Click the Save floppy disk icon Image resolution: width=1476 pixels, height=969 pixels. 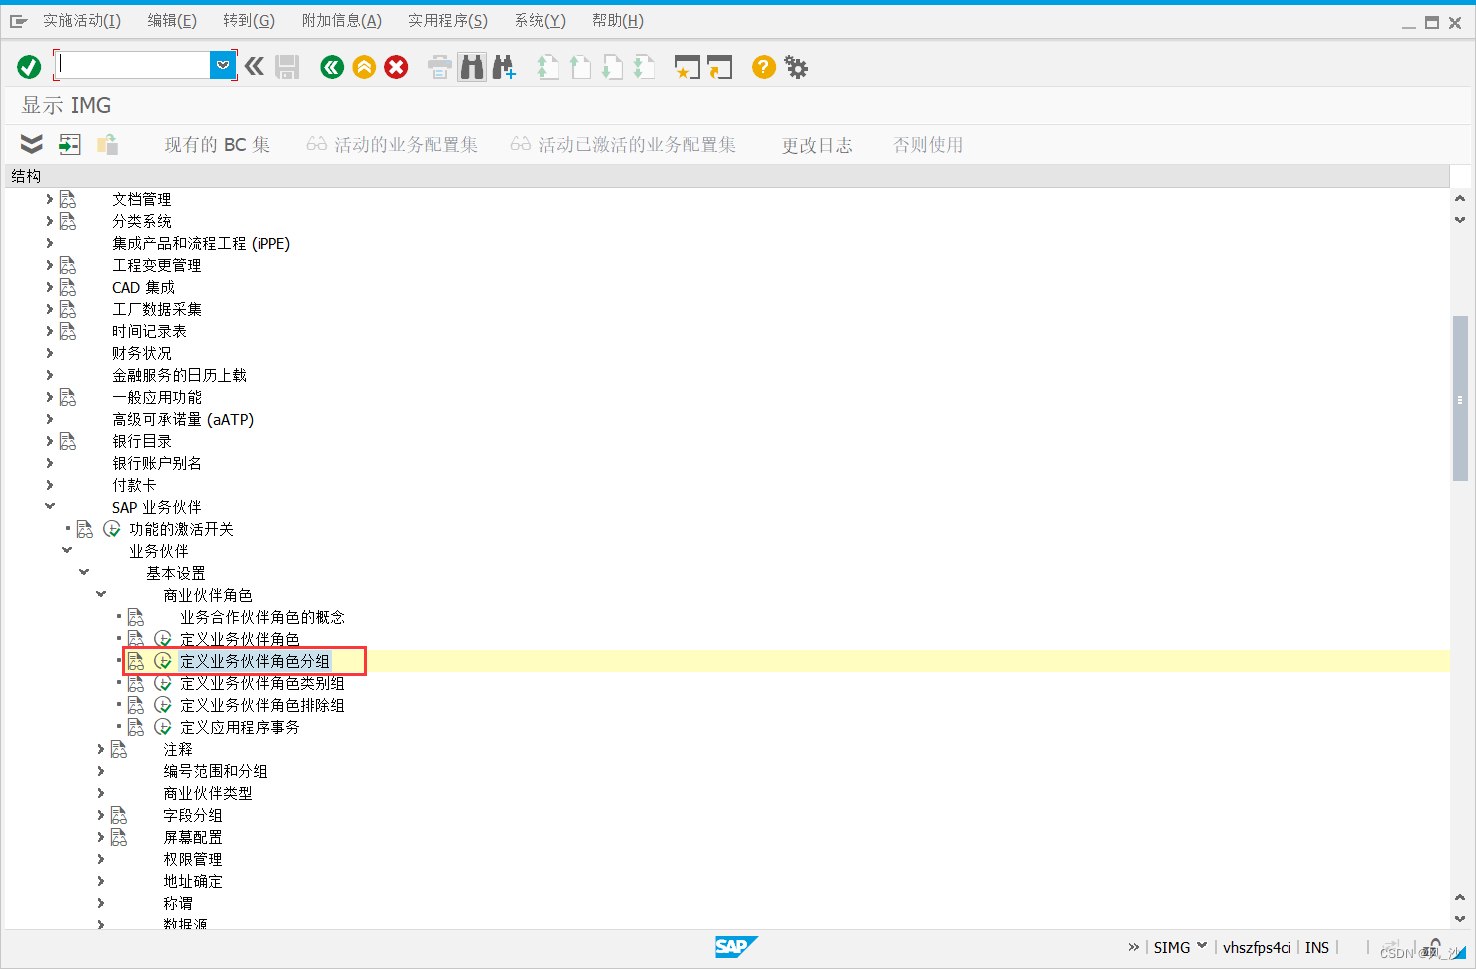point(287,67)
